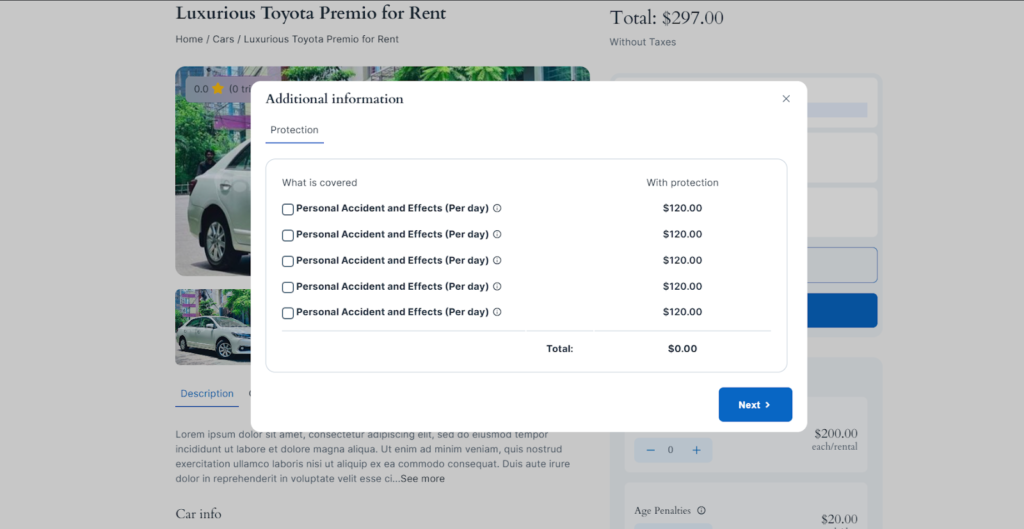The image size is (1024, 529).
Task: Select the Protection tab
Action: (295, 130)
